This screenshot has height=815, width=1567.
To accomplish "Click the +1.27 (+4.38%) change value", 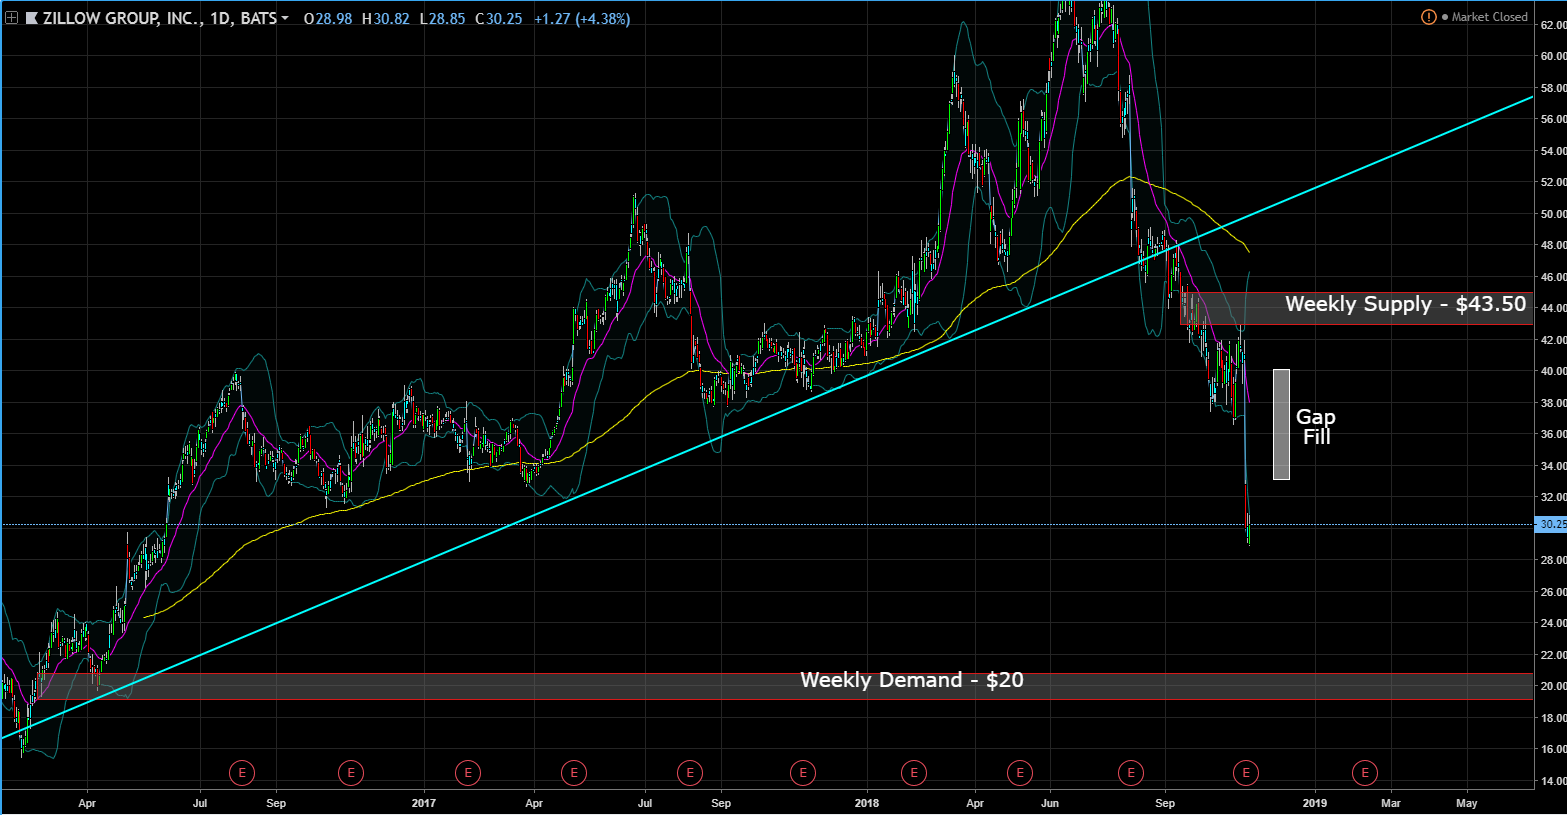I will pos(582,18).
